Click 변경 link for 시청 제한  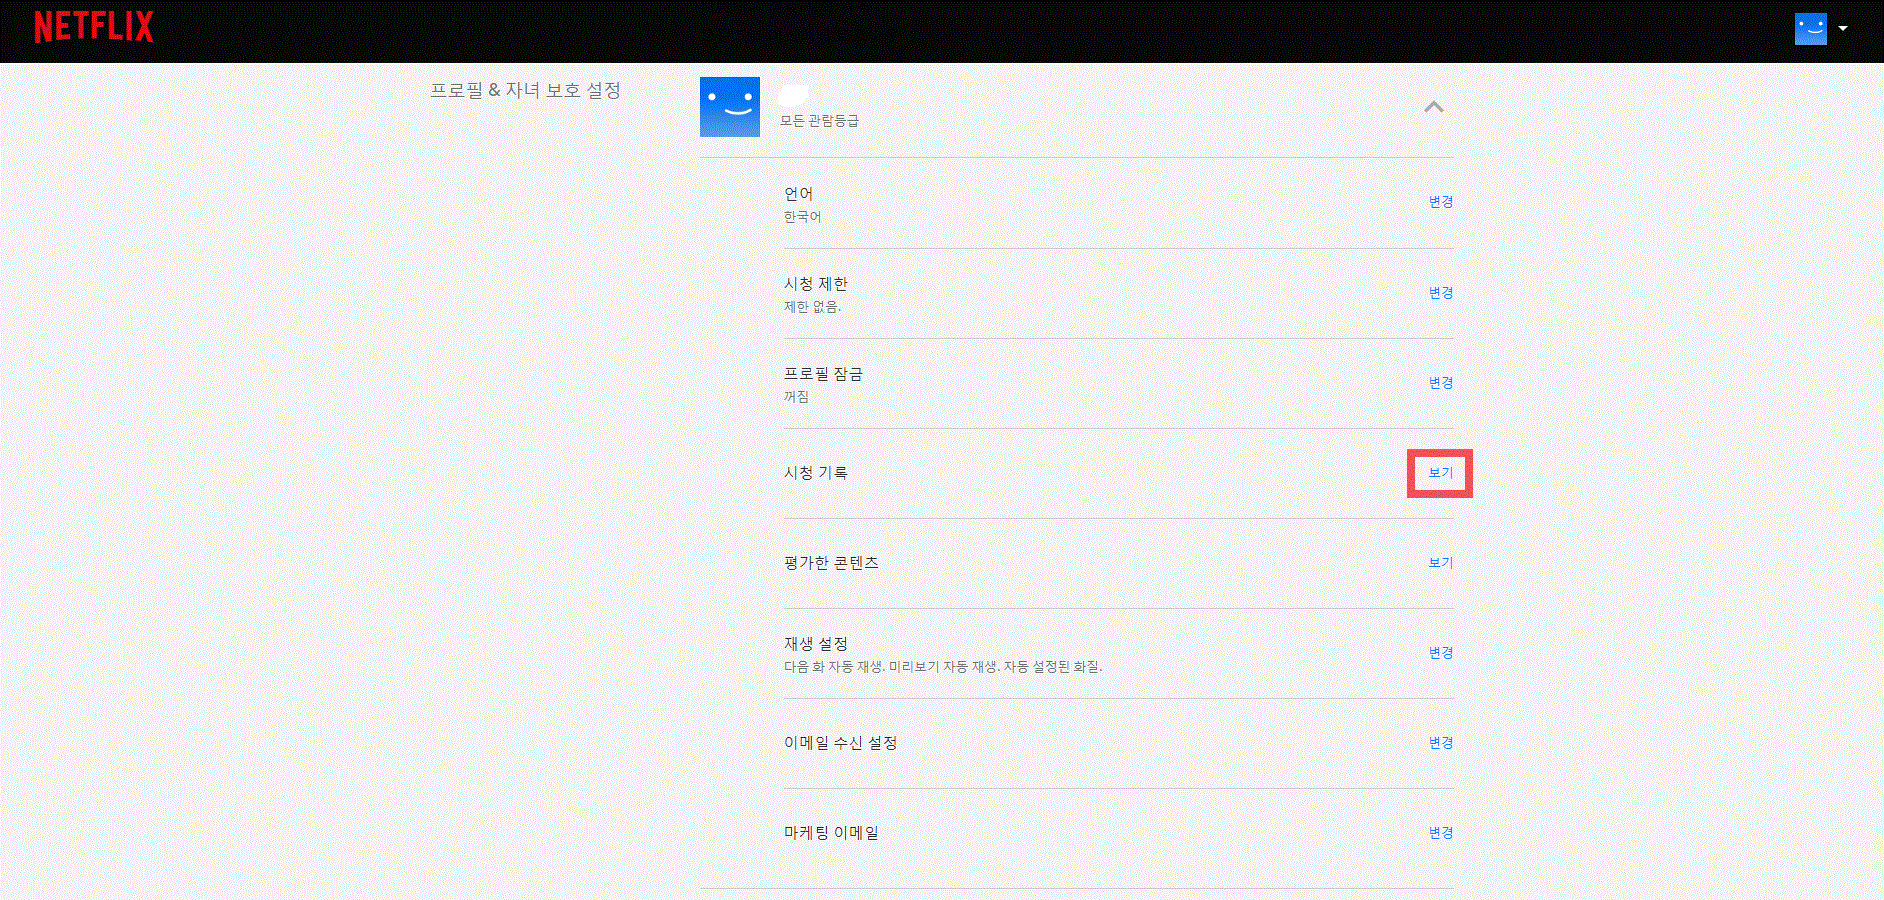[1441, 293]
